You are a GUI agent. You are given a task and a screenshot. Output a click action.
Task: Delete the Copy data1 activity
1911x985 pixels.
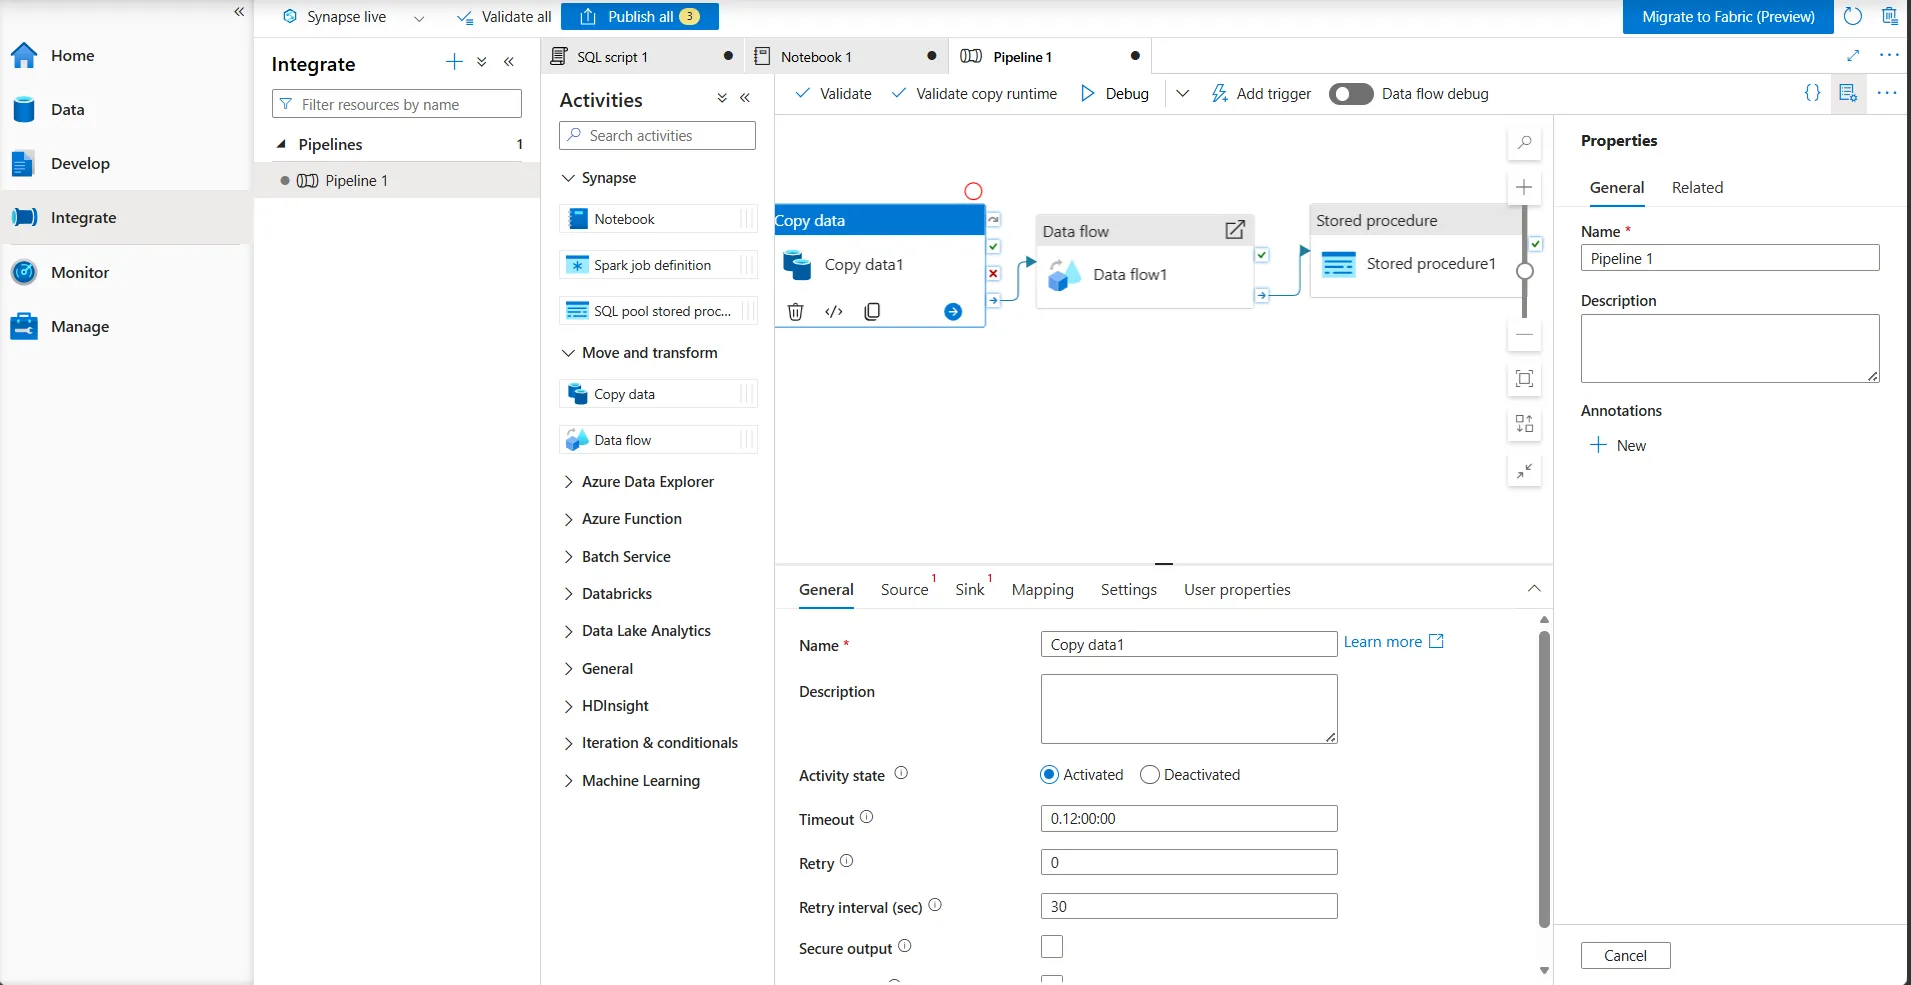[x=796, y=312]
